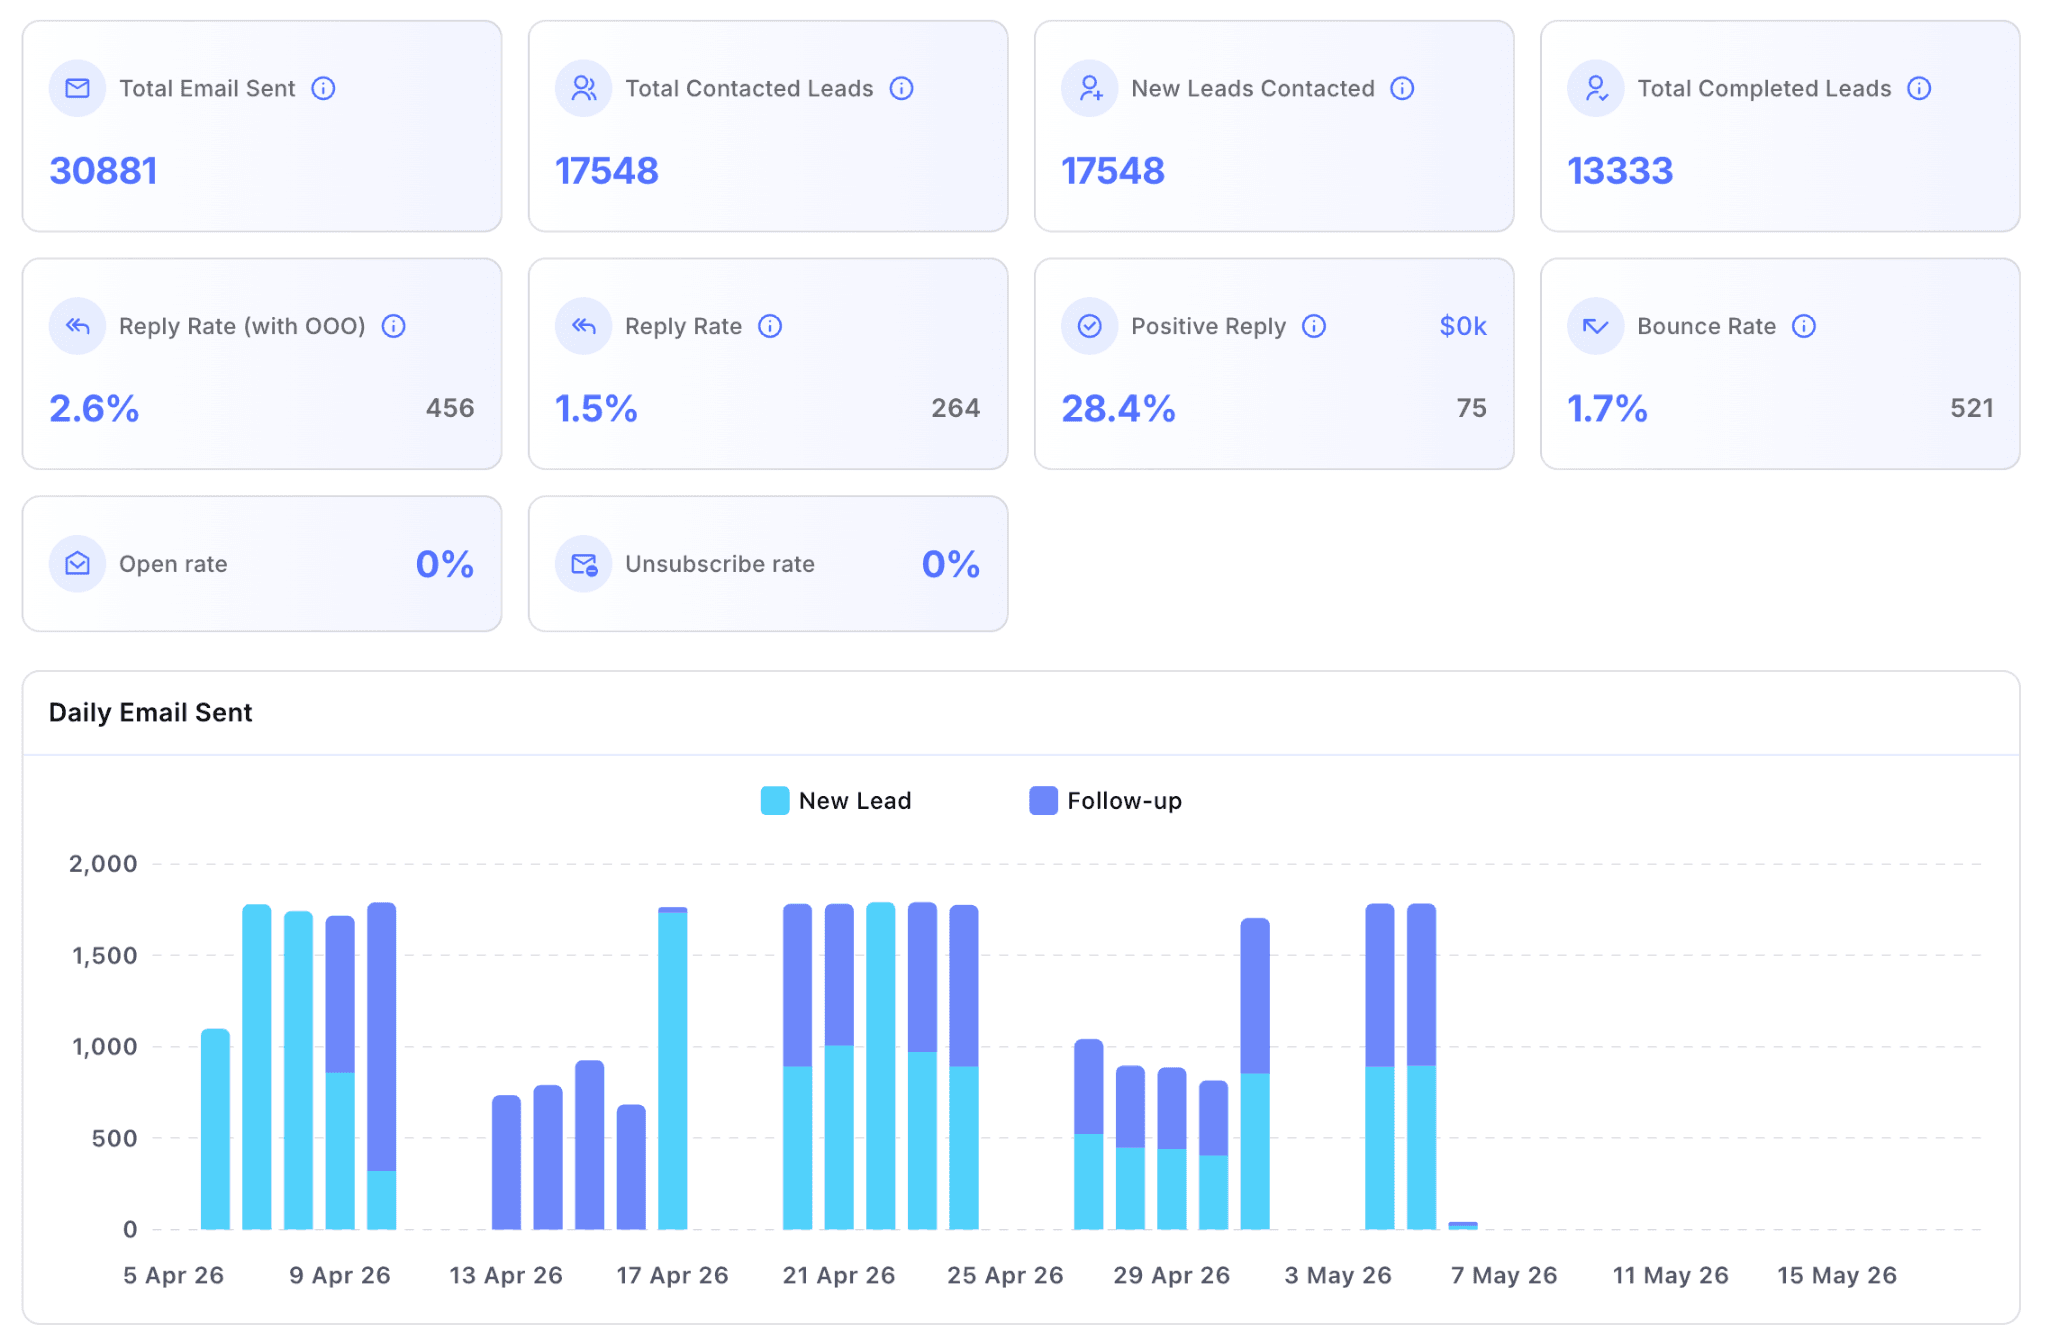
Task: Click the Positive Reply checkmark icon
Action: pos(1089,326)
